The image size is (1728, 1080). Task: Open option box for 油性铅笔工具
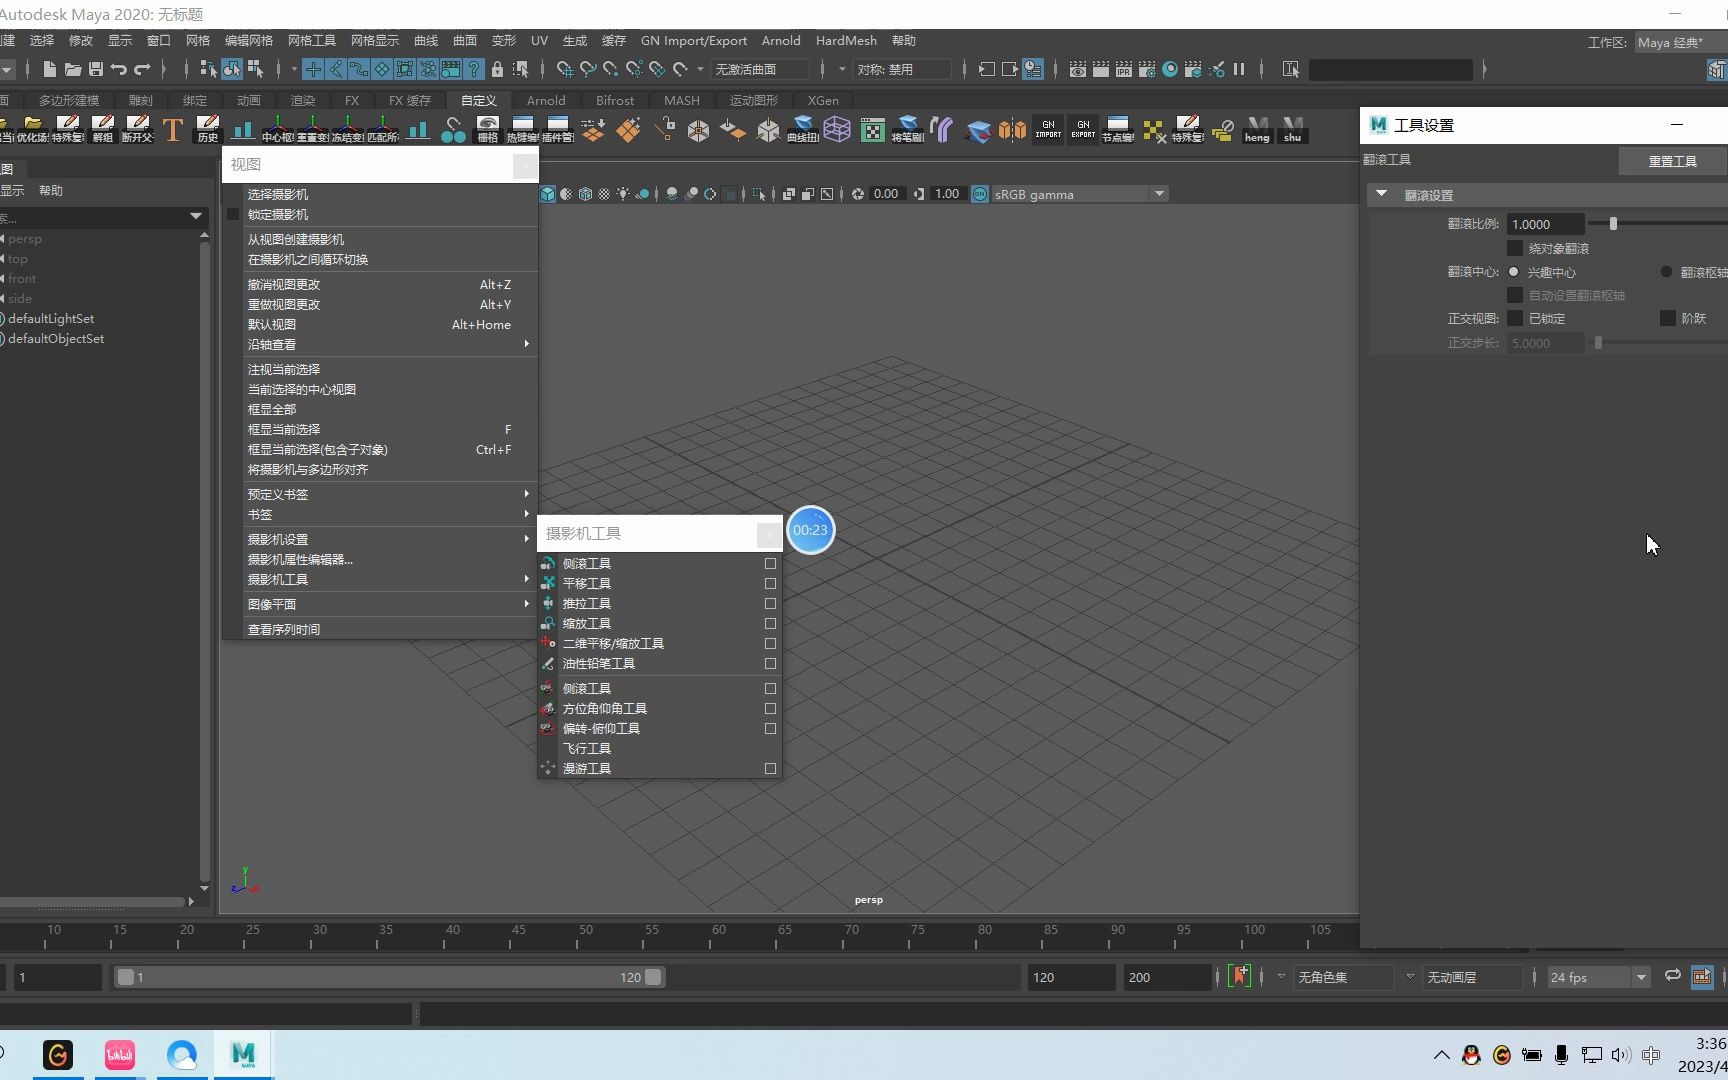(770, 663)
